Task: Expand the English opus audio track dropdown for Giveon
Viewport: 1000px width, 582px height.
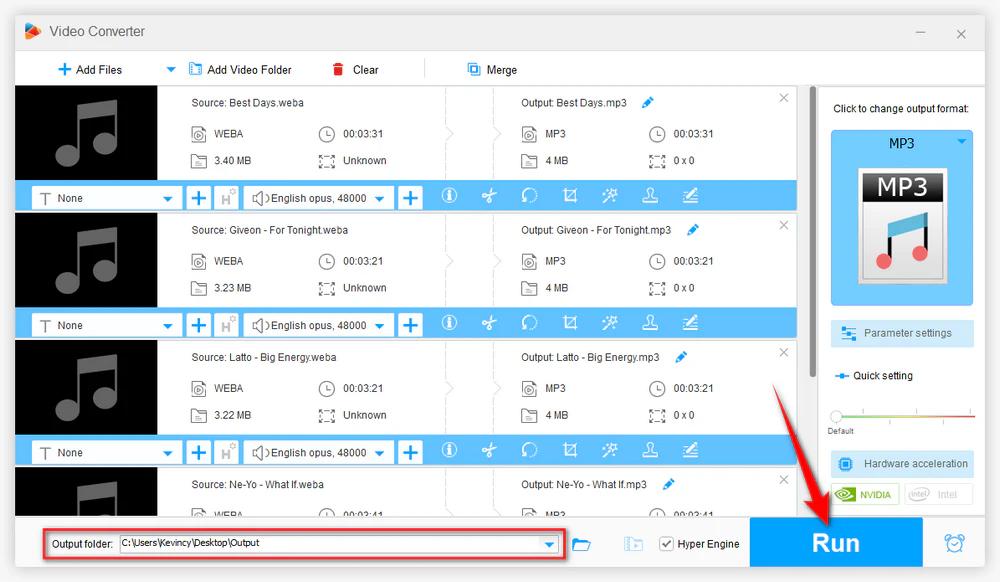Action: pos(319,326)
